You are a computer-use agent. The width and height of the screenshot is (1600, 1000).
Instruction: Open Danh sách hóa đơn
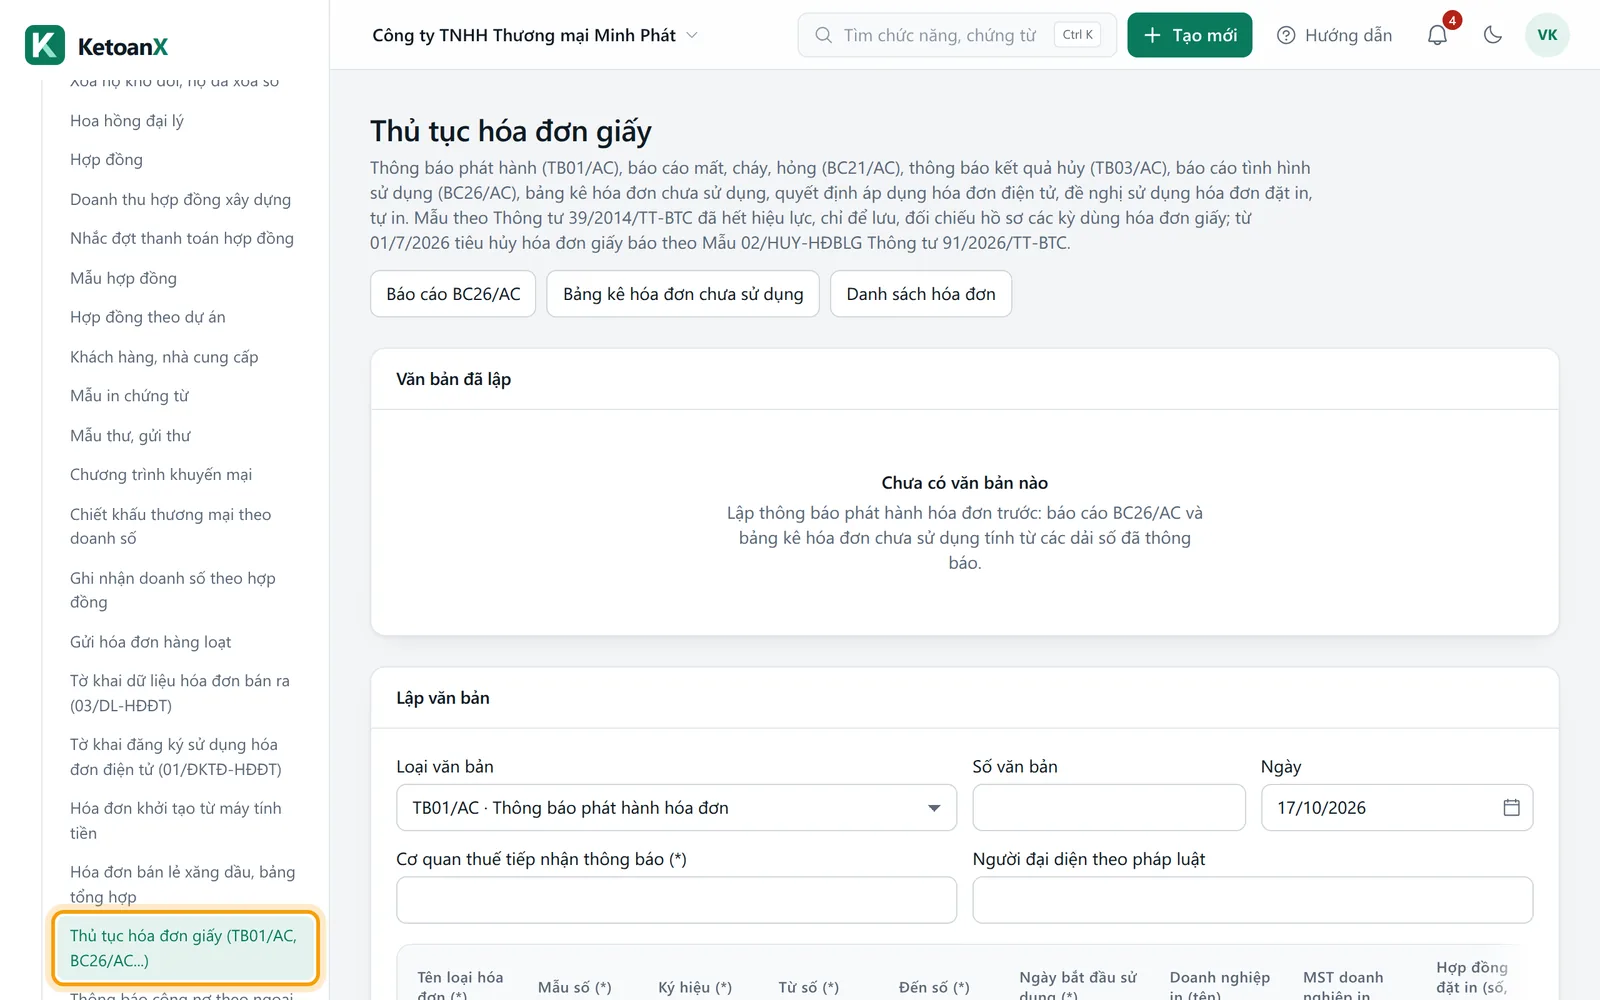[x=921, y=294]
